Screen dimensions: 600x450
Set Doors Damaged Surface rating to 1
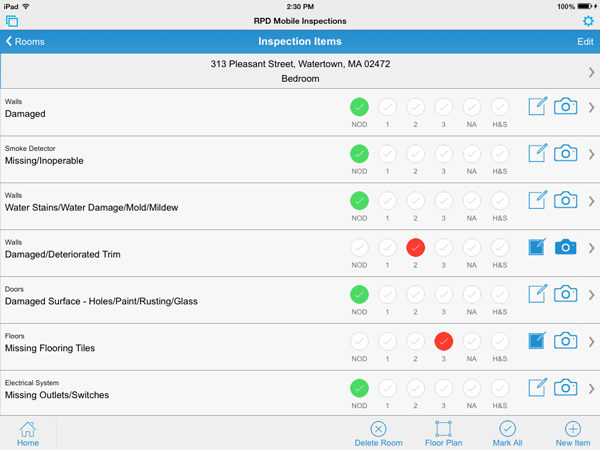point(387,294)
